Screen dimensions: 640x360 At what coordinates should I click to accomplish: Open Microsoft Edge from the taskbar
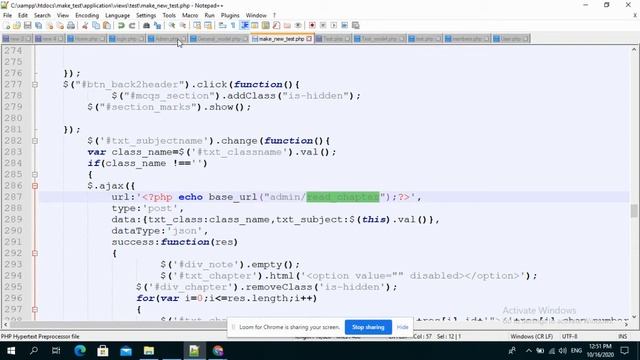80,351
